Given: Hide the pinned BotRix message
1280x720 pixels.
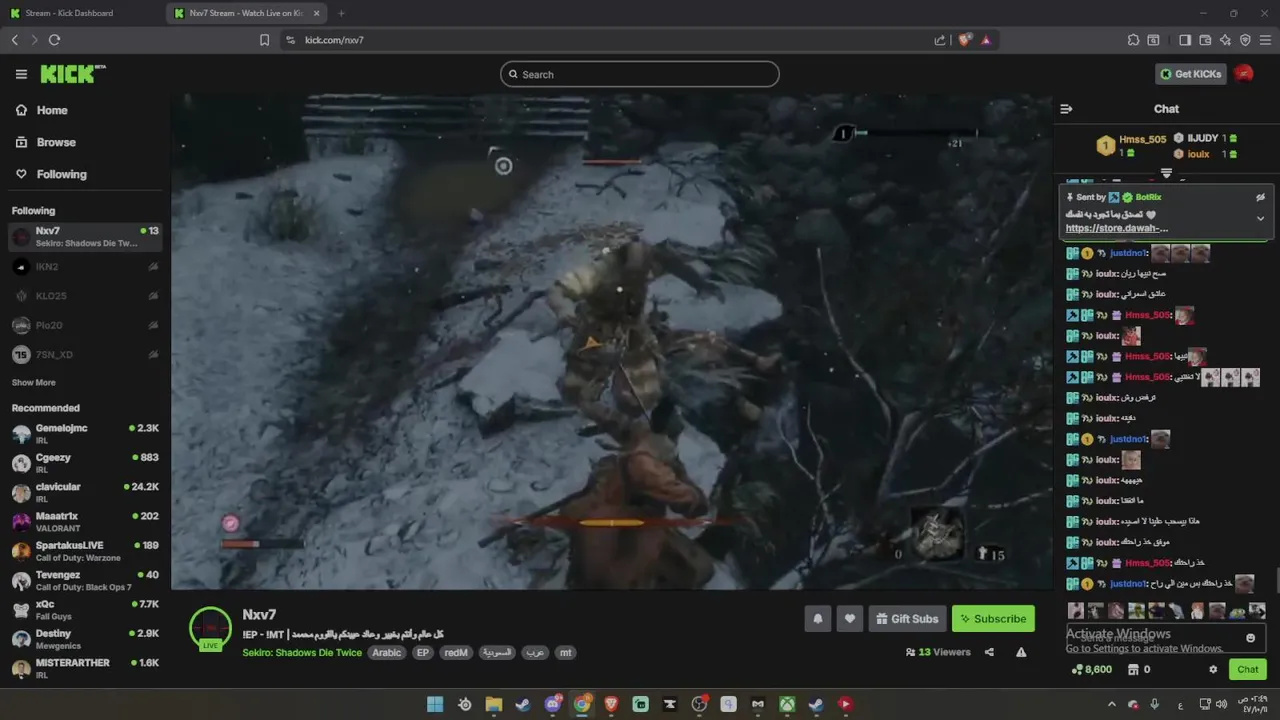Looking at the screenshot, I should 1260,197.
